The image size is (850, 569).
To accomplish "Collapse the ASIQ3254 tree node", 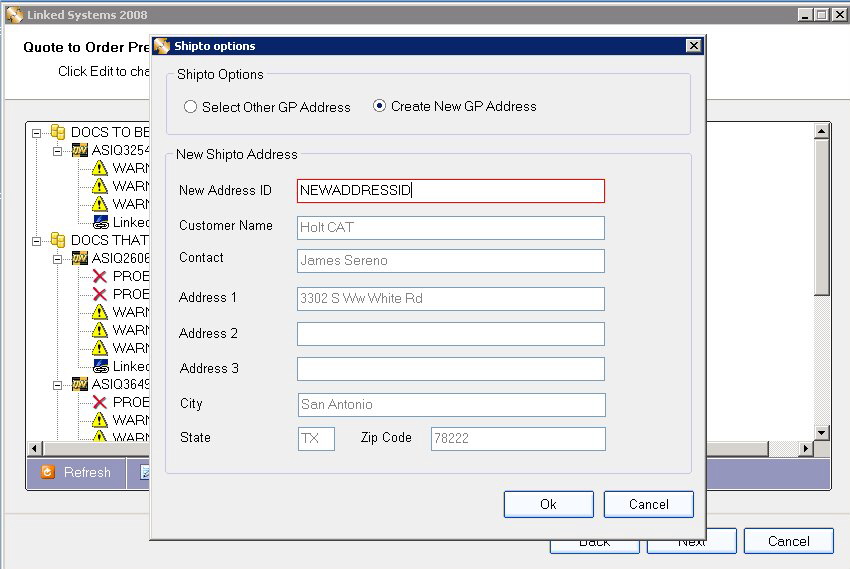I will click(57, 151).
